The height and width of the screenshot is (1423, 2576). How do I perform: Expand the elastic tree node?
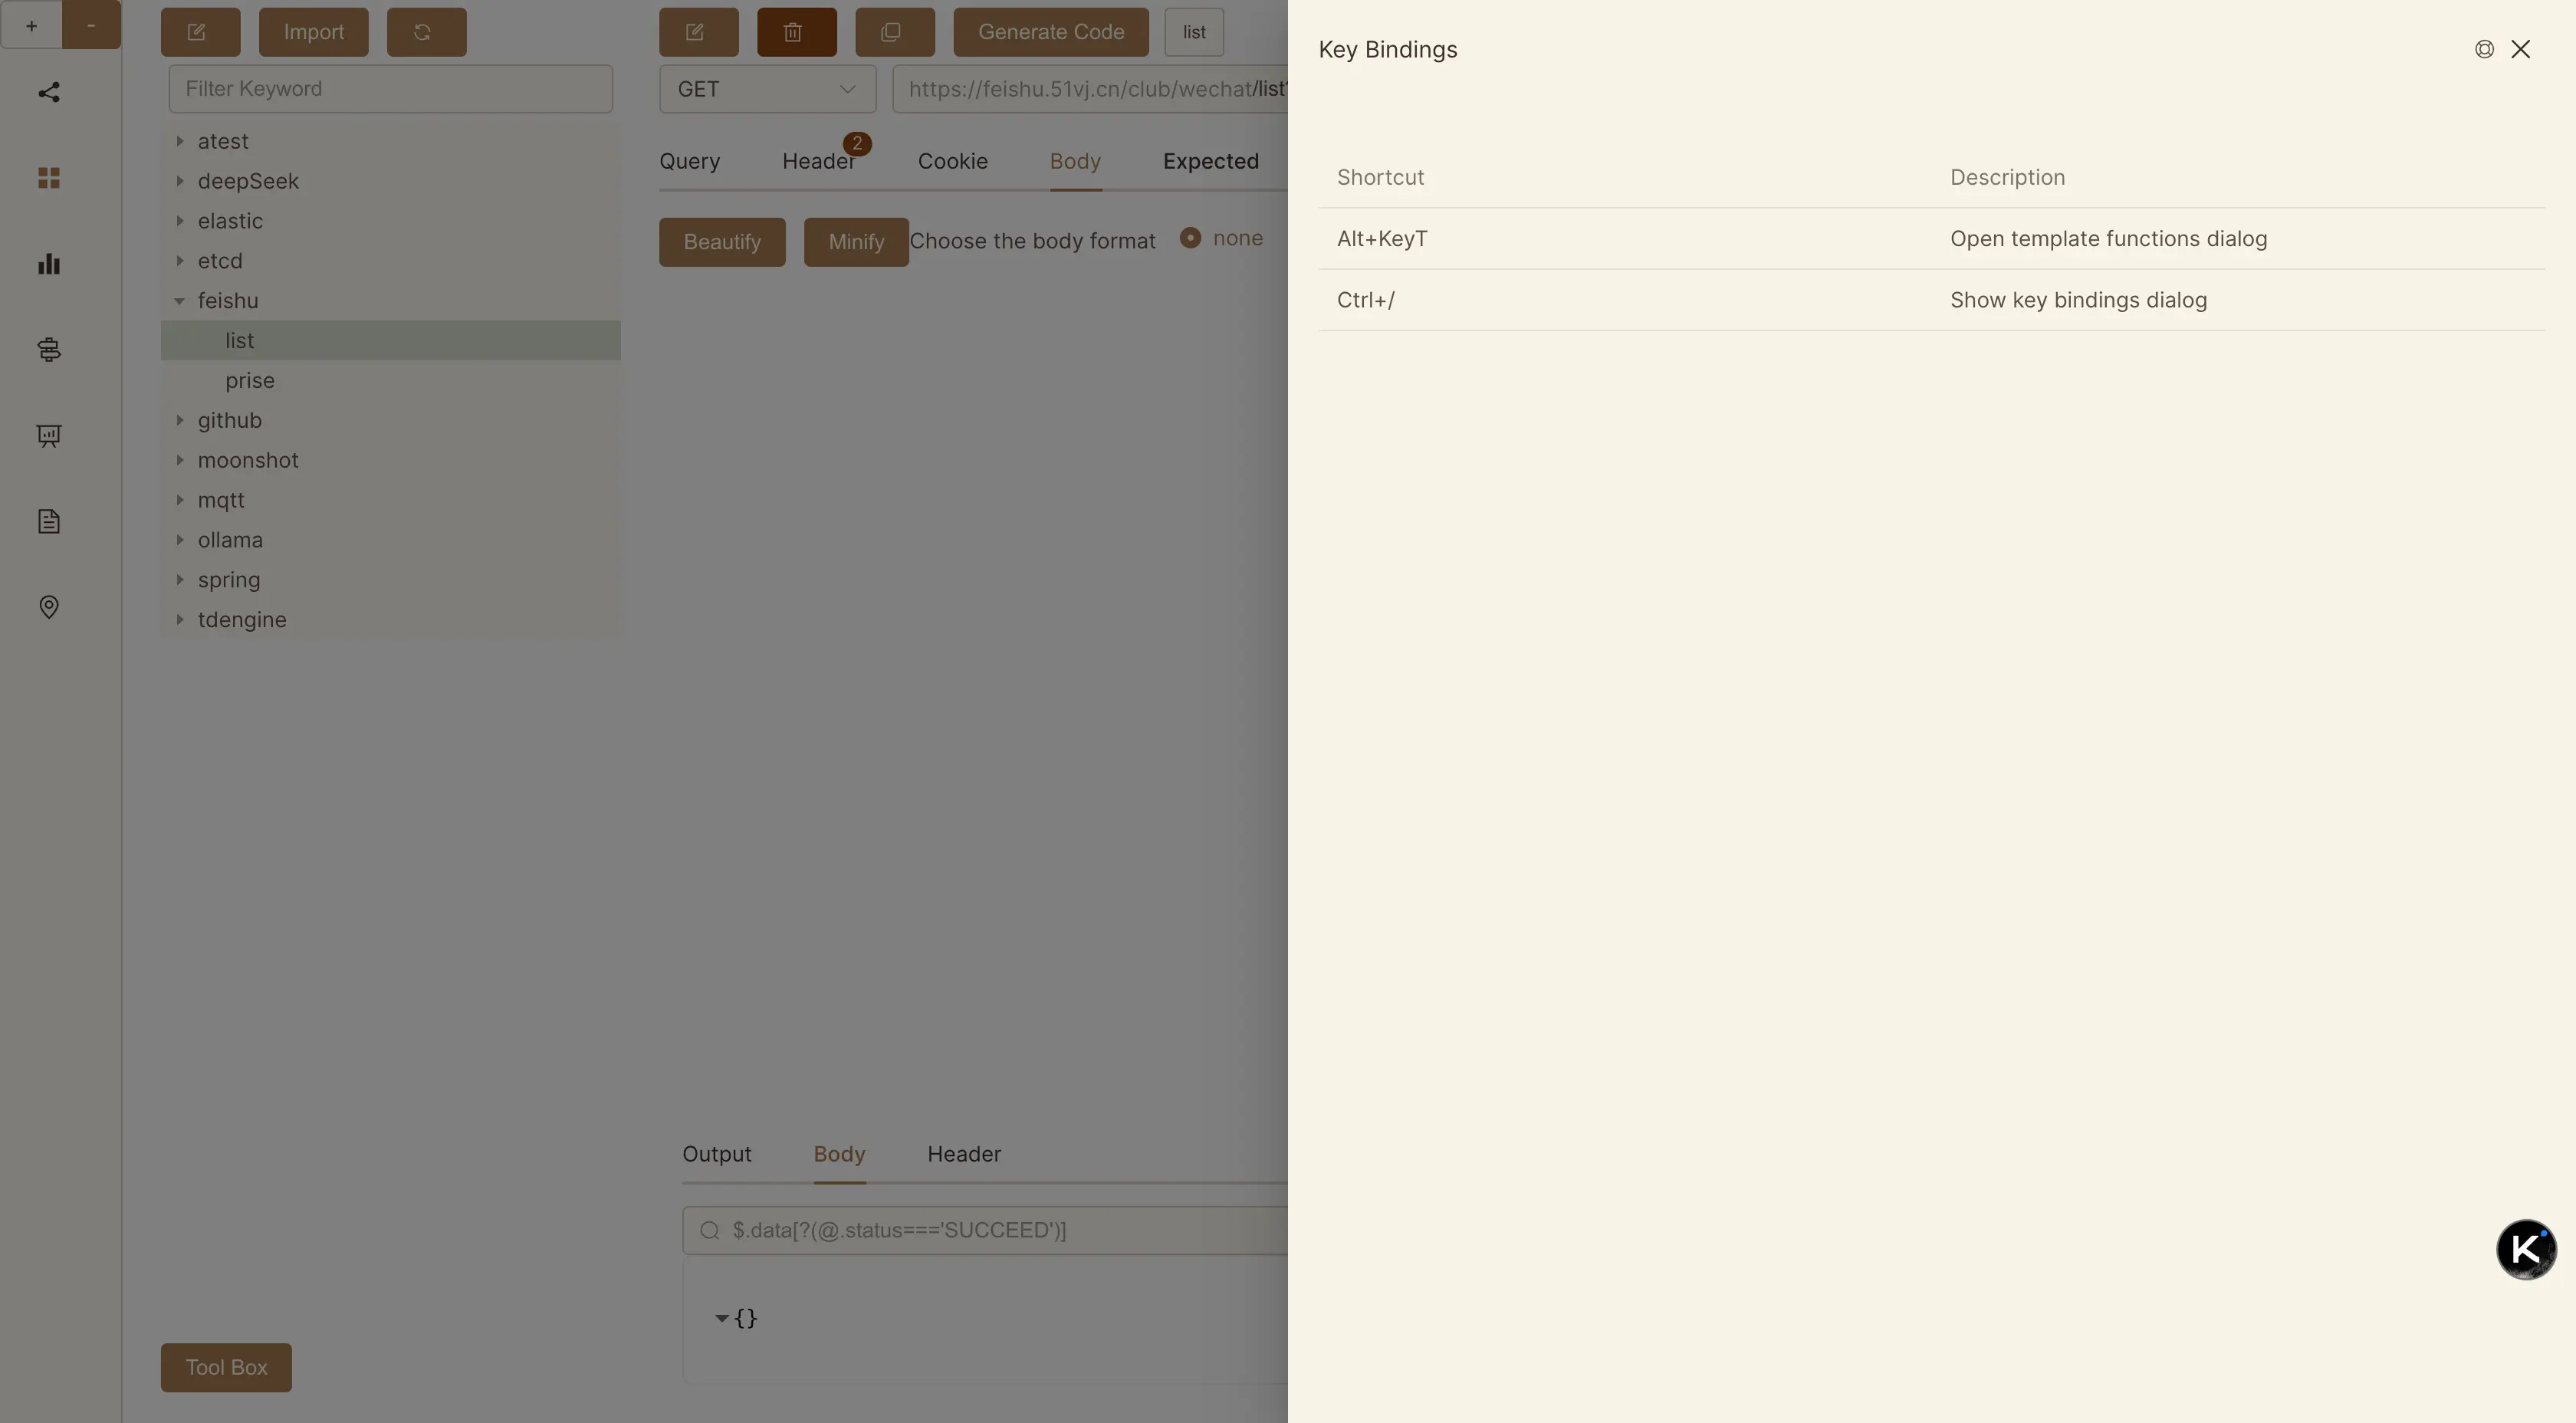pyautogui.click(x=180, y=221)
